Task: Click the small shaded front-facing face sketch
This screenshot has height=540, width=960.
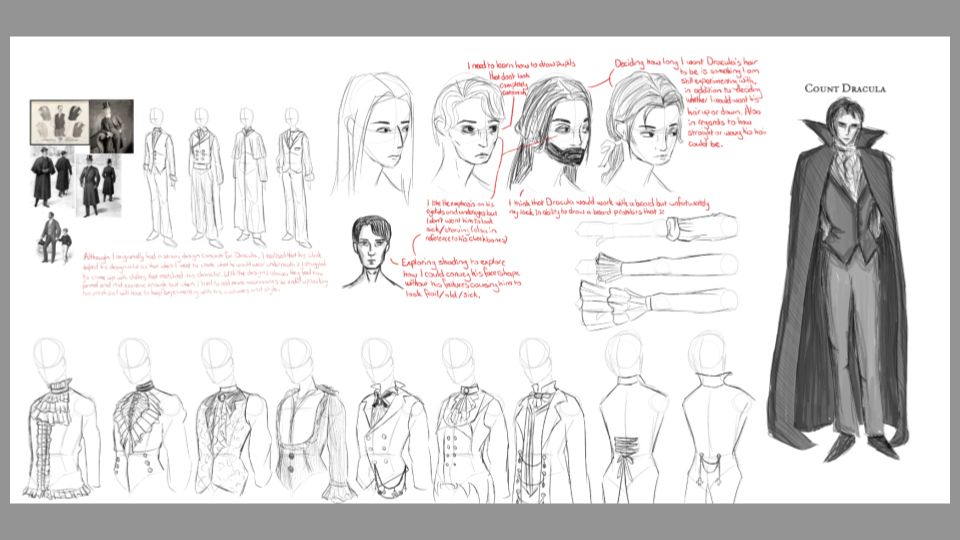Action: click(x=370, y=252)
